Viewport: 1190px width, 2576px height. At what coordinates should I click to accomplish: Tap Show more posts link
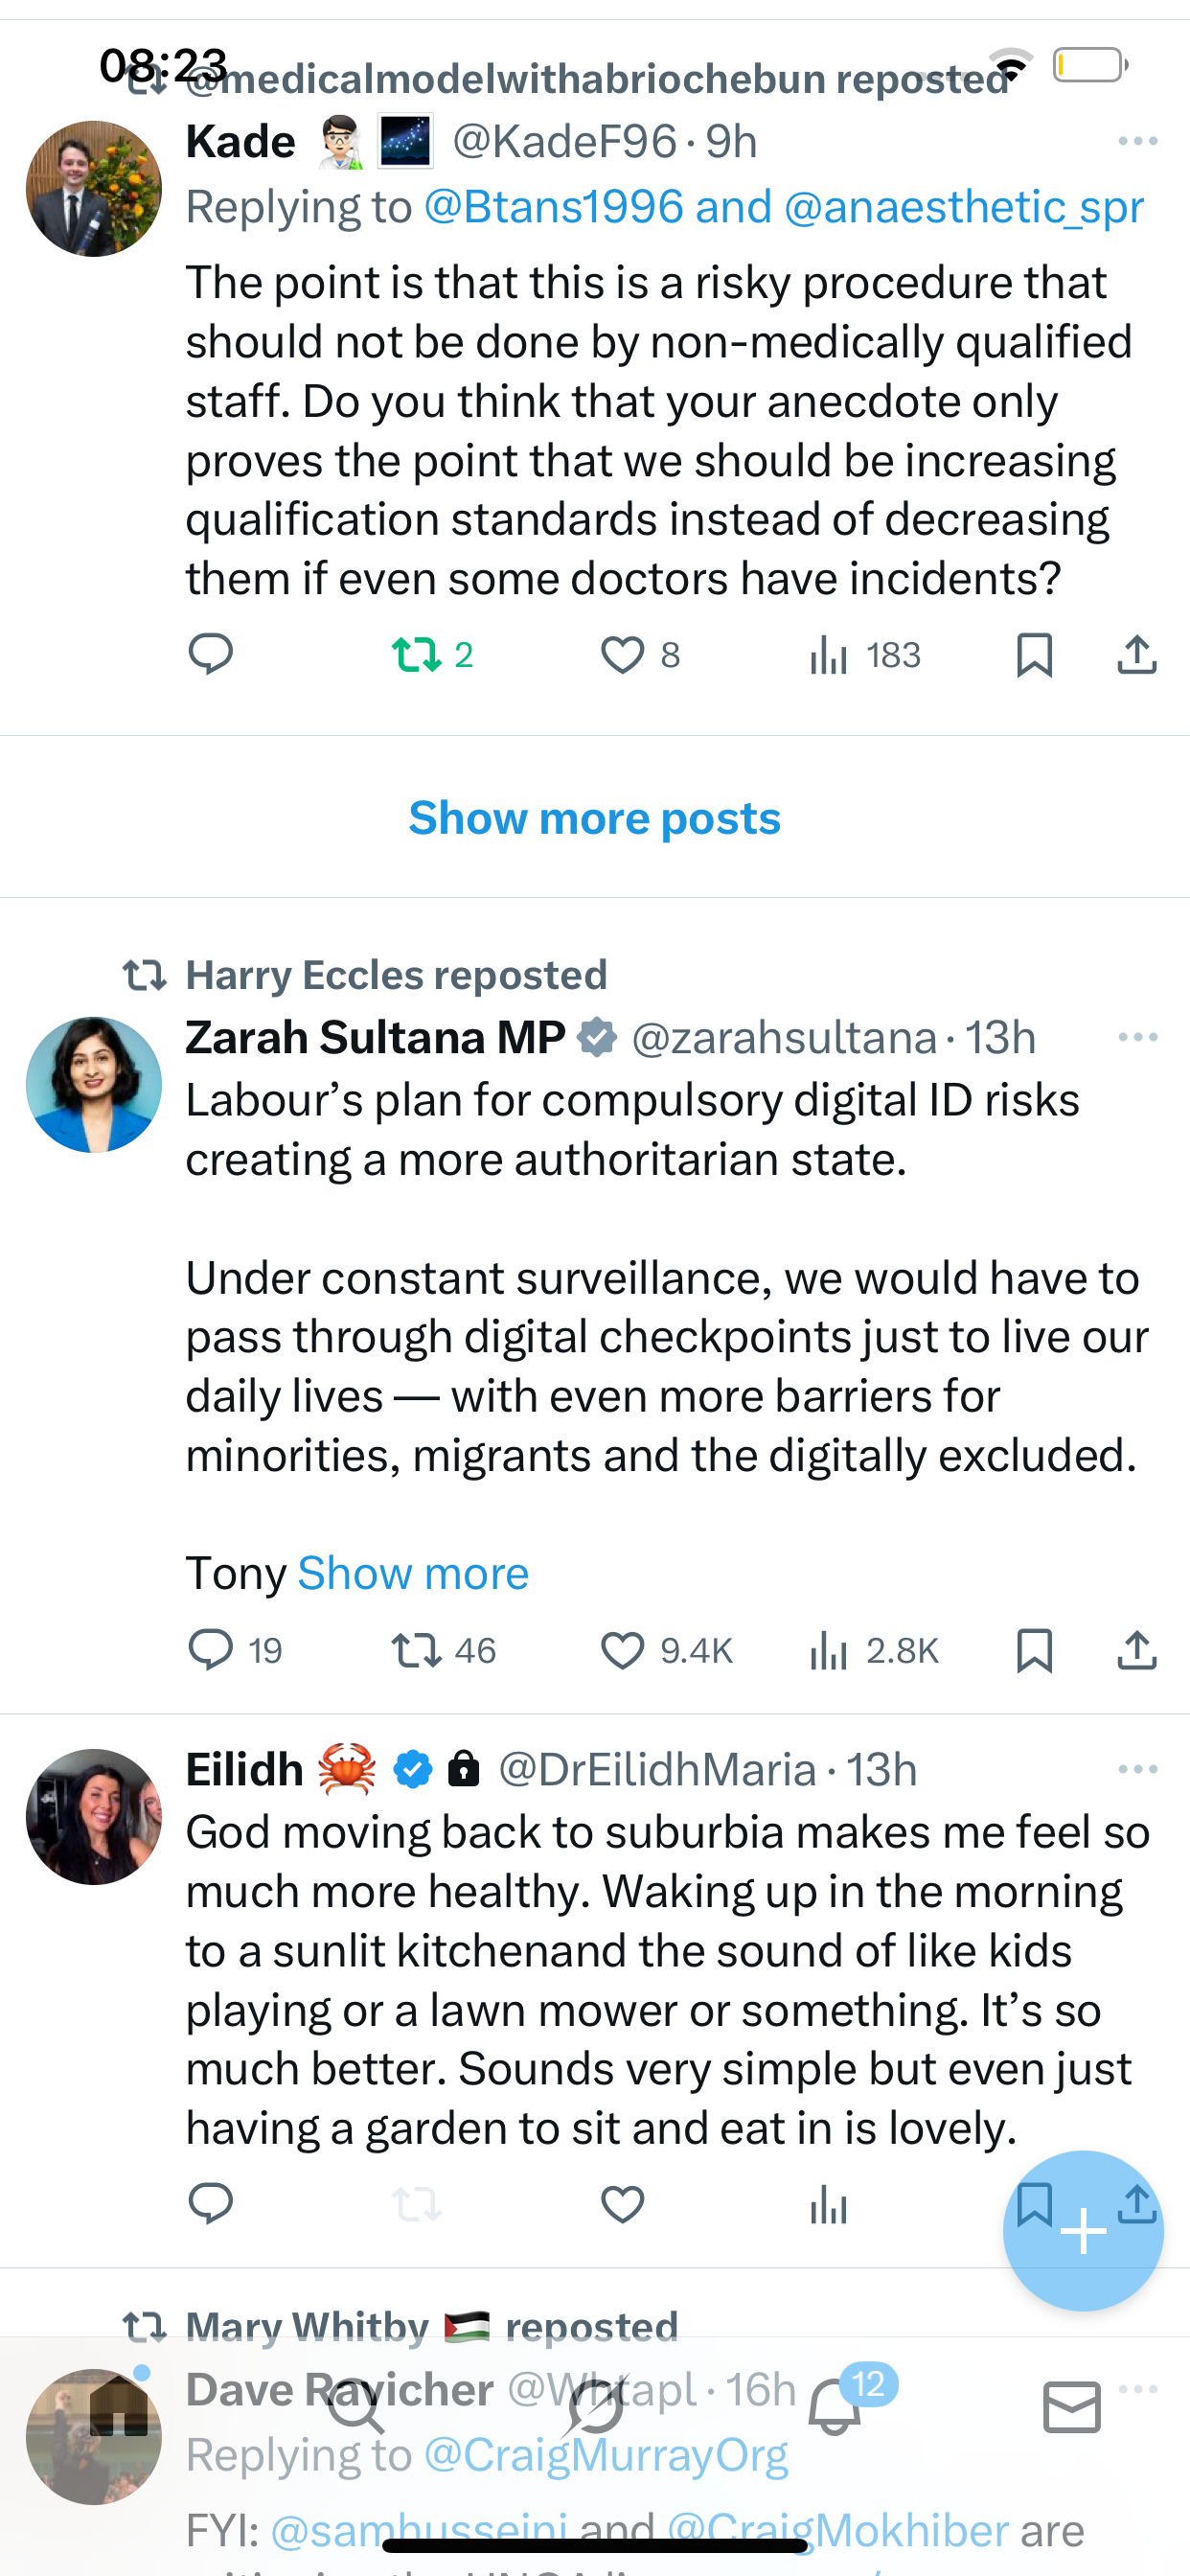click(594, 818)
